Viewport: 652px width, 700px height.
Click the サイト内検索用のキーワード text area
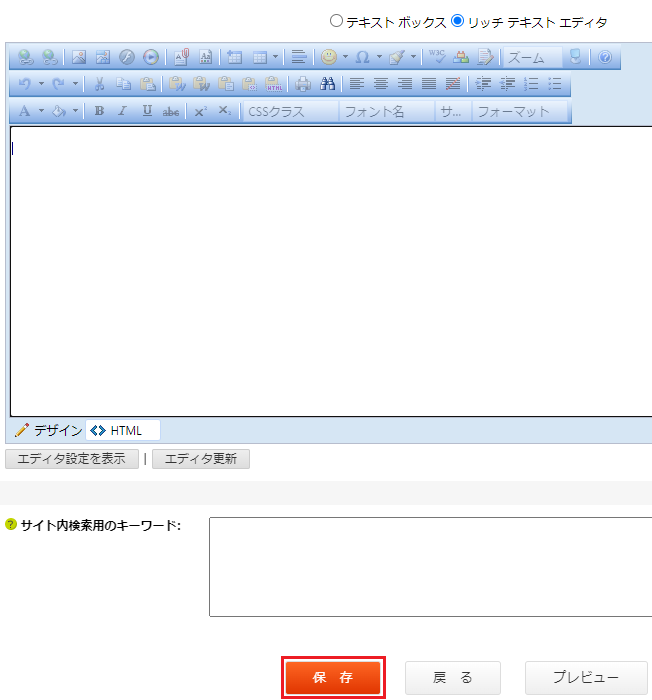(430, 567)
